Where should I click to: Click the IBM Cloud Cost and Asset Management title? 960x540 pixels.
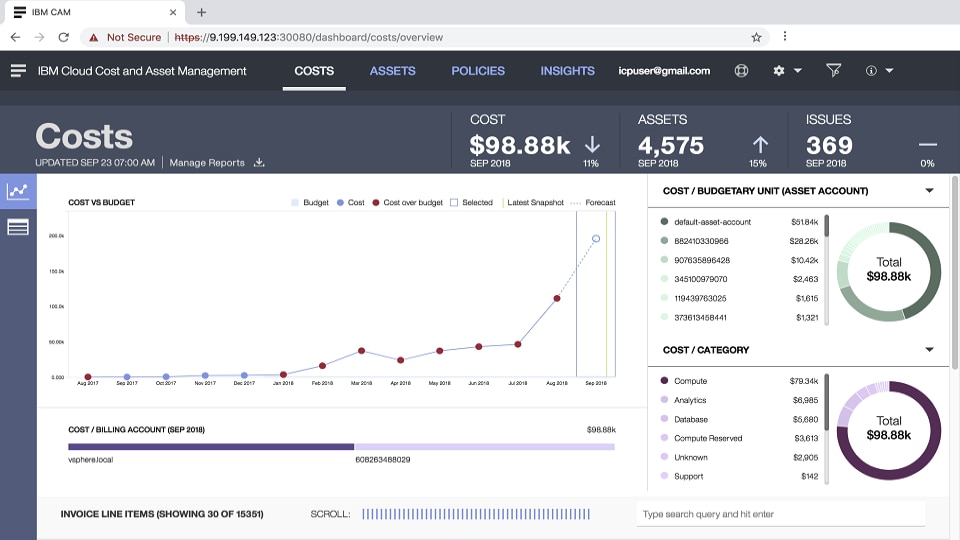[x=142, y=71]
